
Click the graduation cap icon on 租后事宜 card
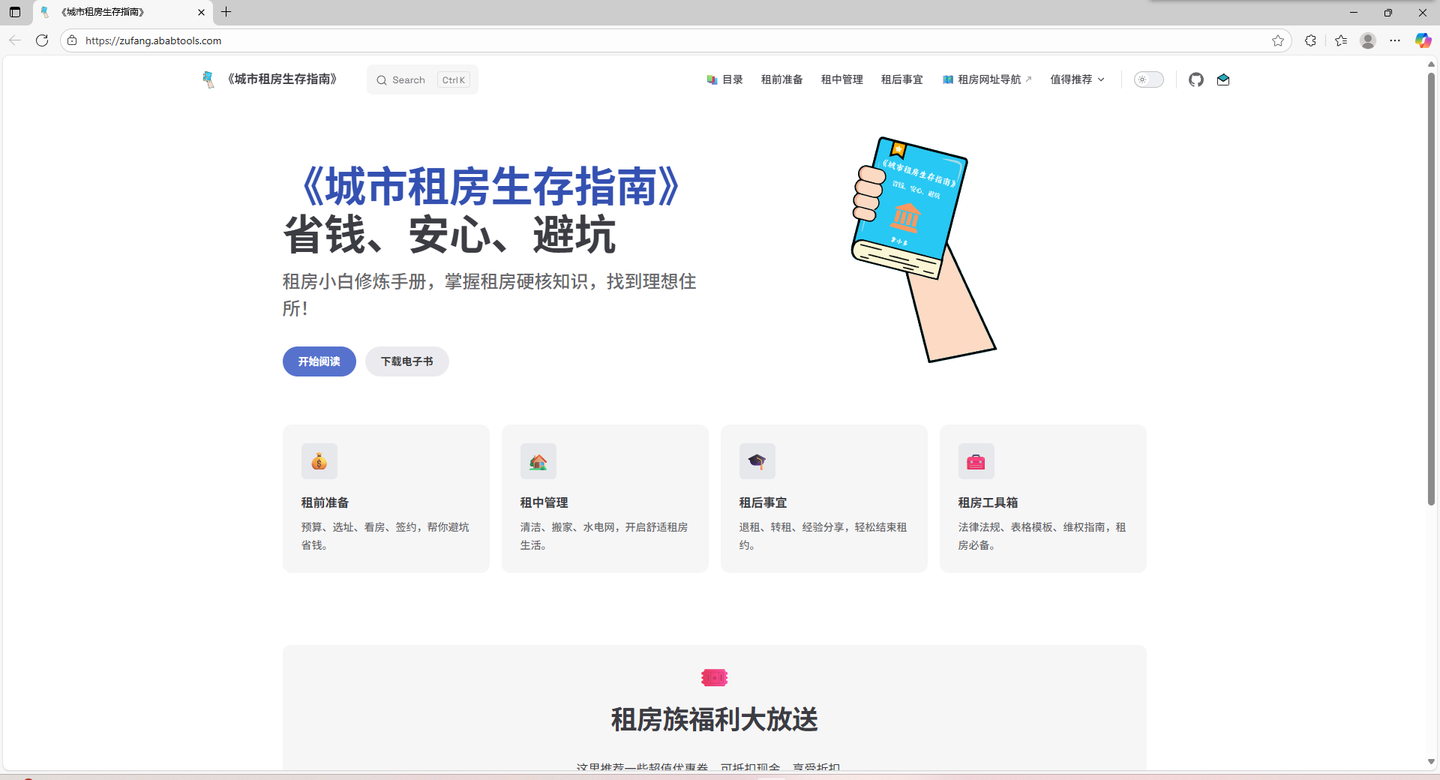[x=757, y=461]
